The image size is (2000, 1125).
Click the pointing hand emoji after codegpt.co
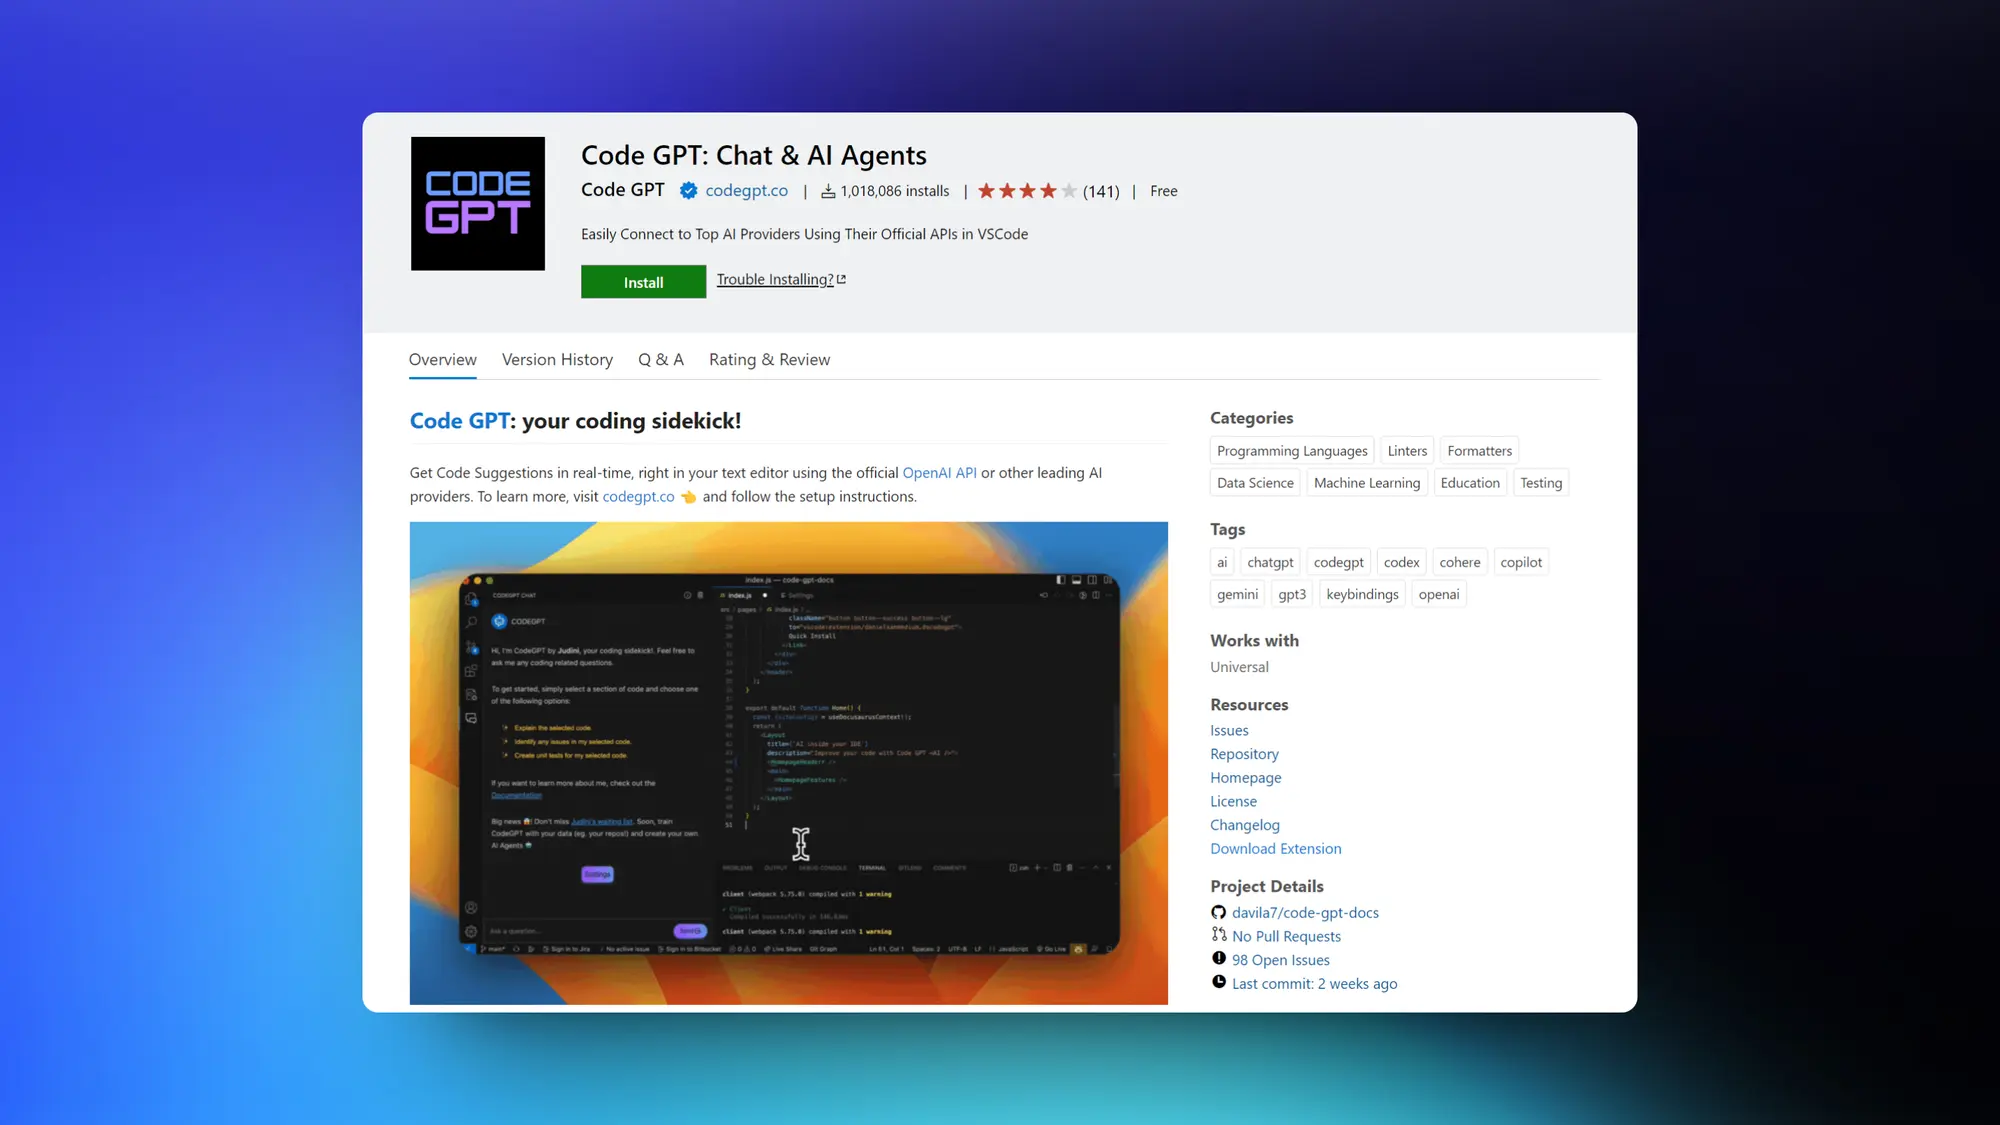coord(688,497)
